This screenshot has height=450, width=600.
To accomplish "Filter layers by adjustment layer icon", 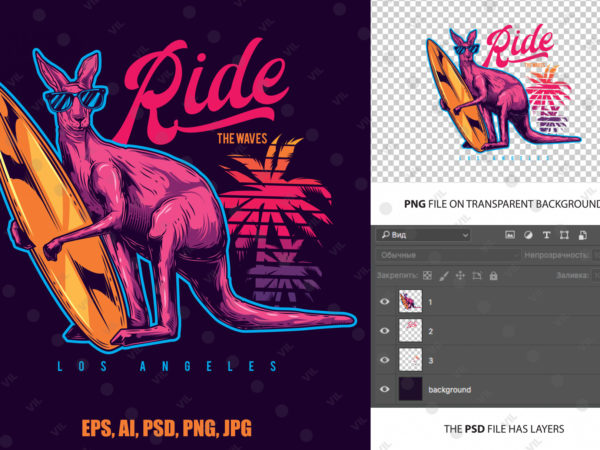I will [528, 235].
